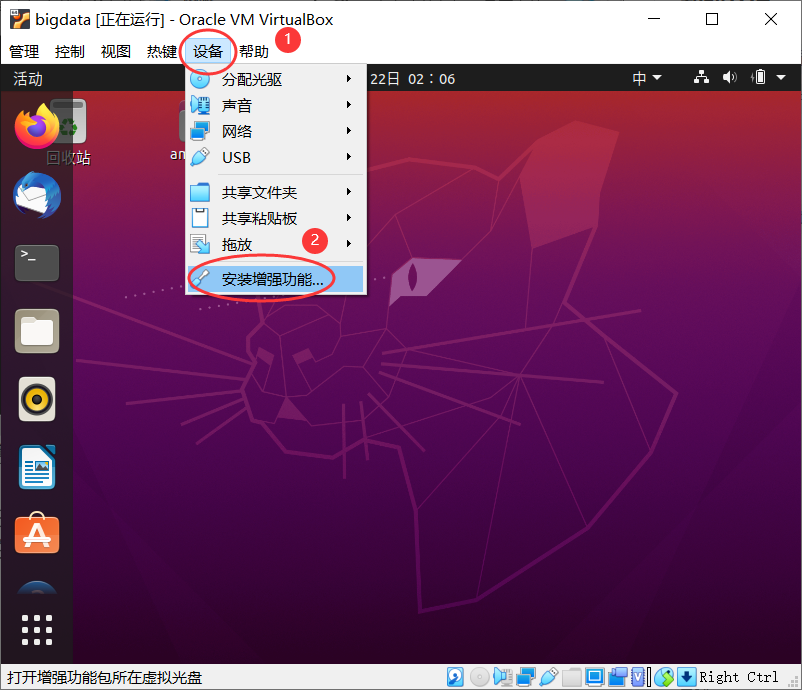
Task: Click shared folders indicator in status bar
Action: (571, 677)
